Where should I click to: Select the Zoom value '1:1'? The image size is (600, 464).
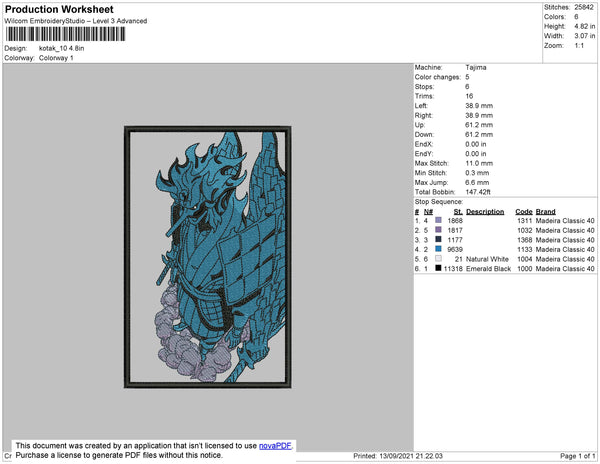pyautogui.click(x=579, y=46)
